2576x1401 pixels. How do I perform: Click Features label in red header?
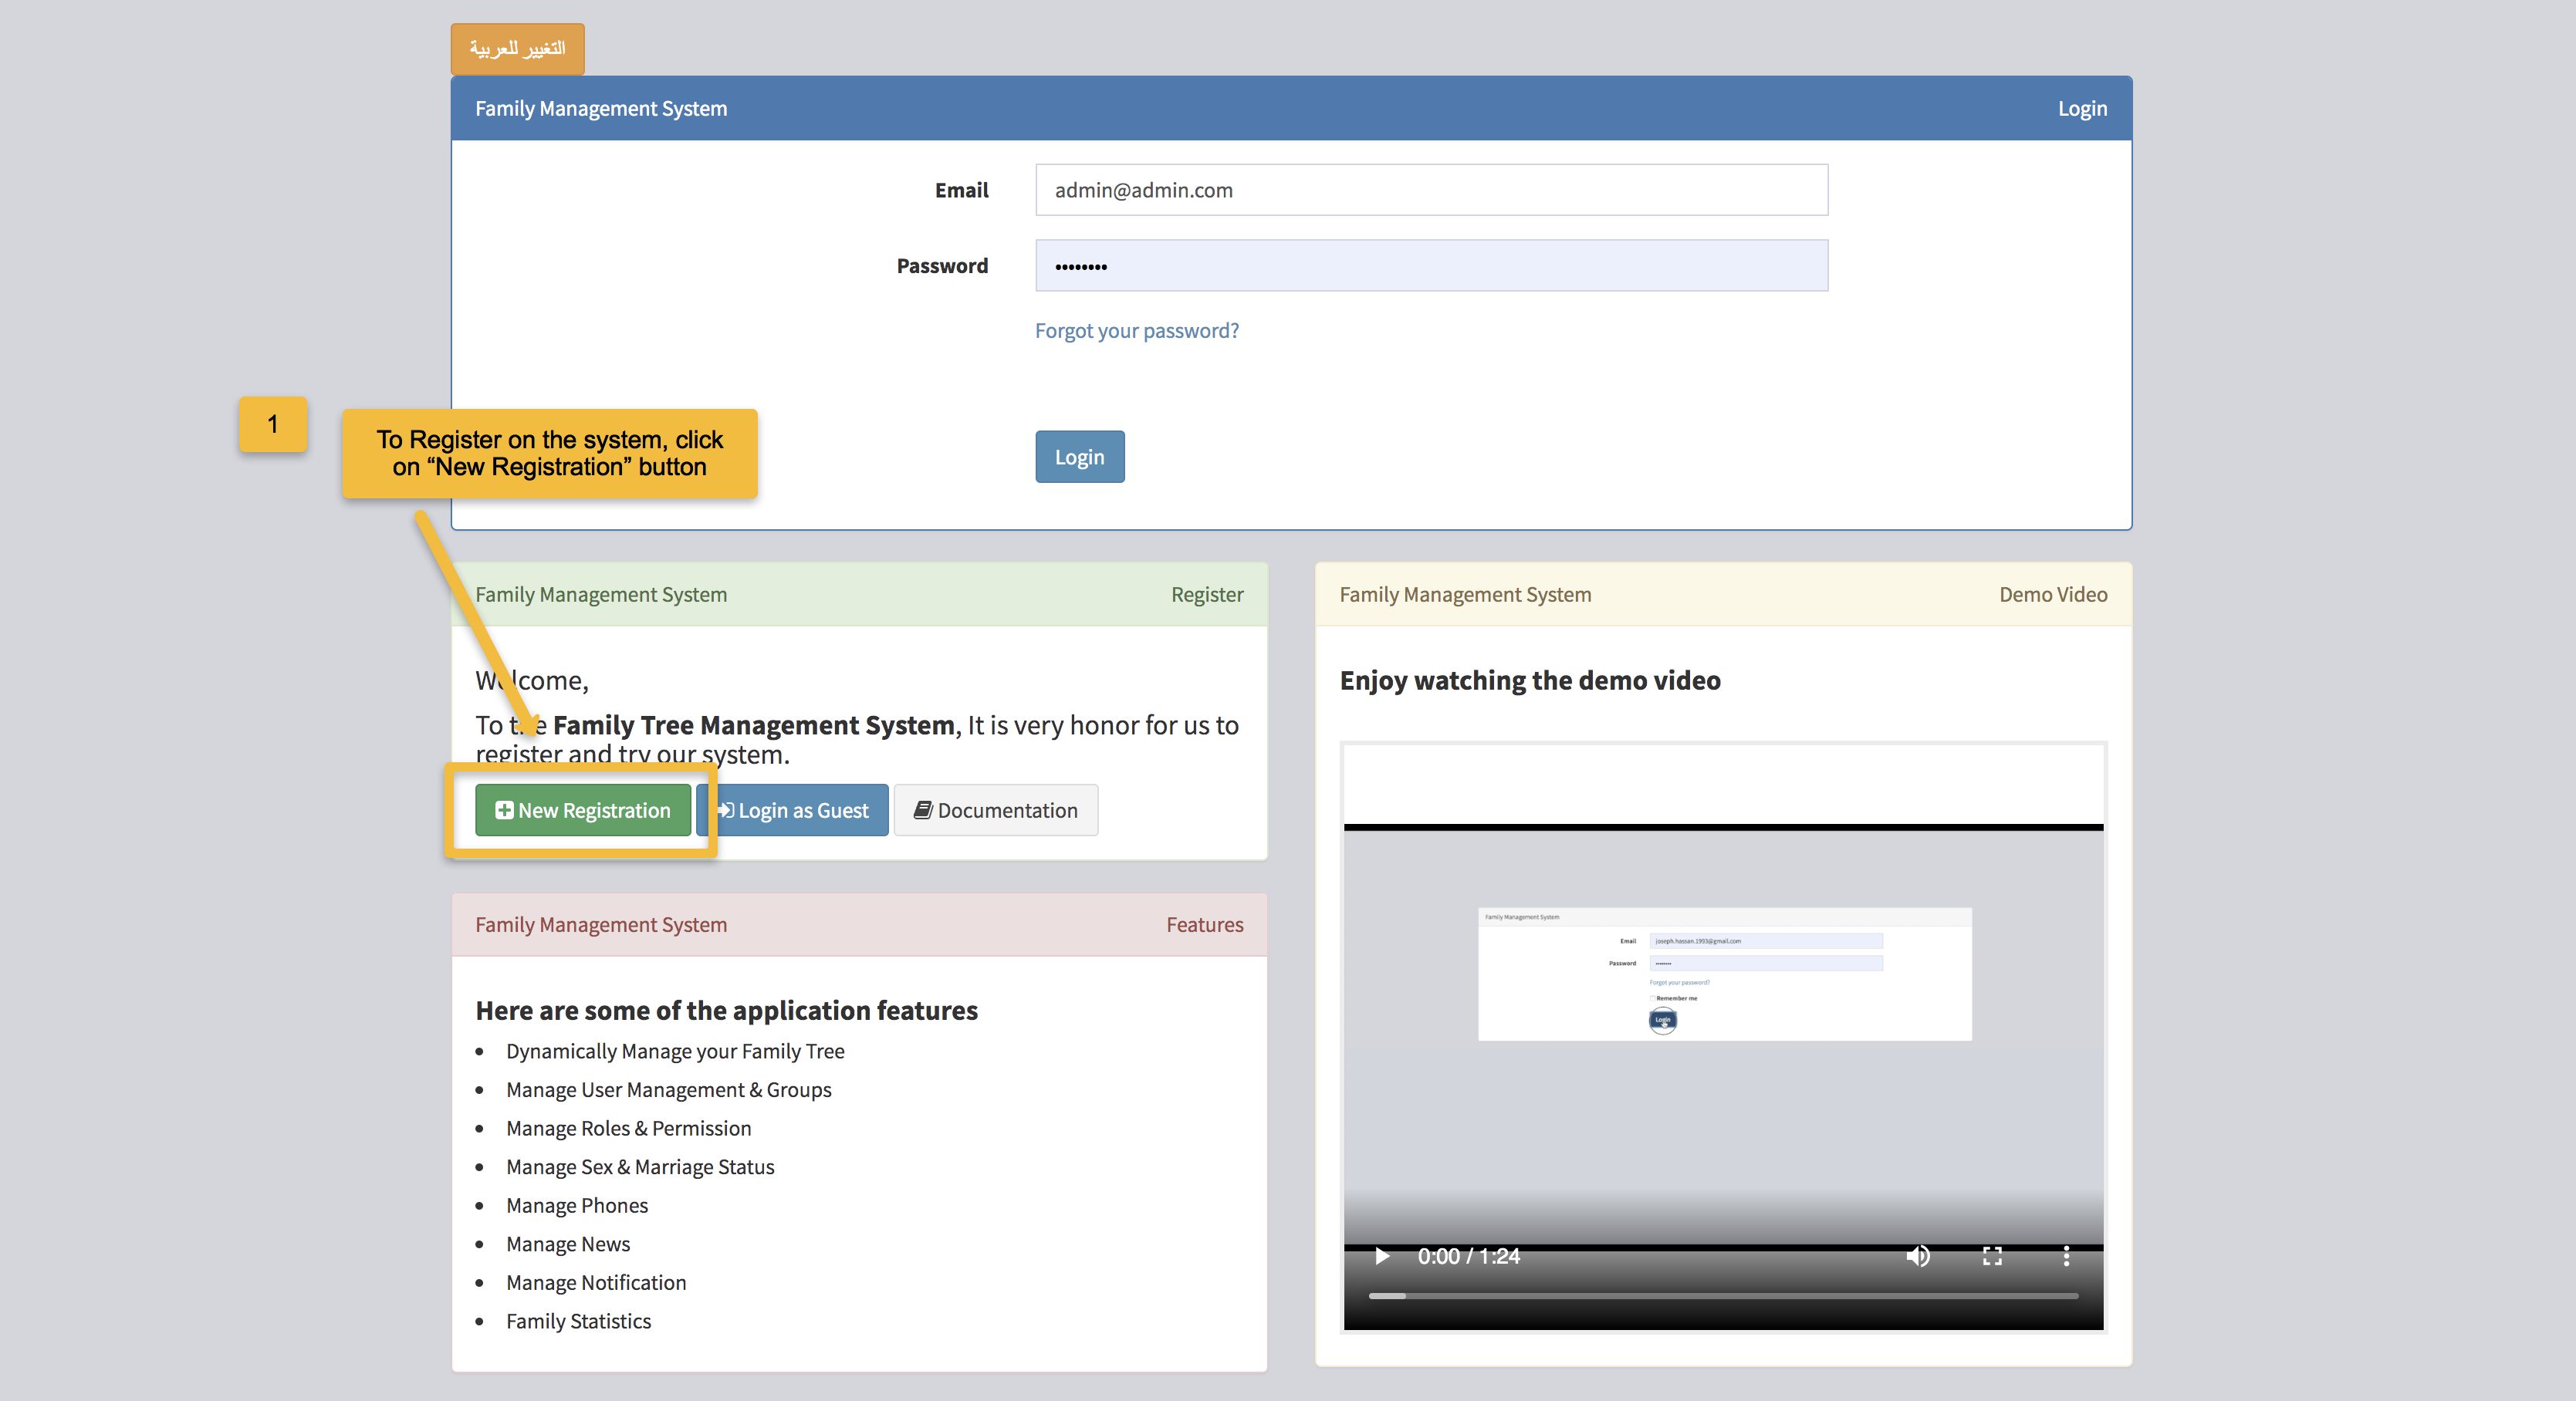click(1204, 925)
